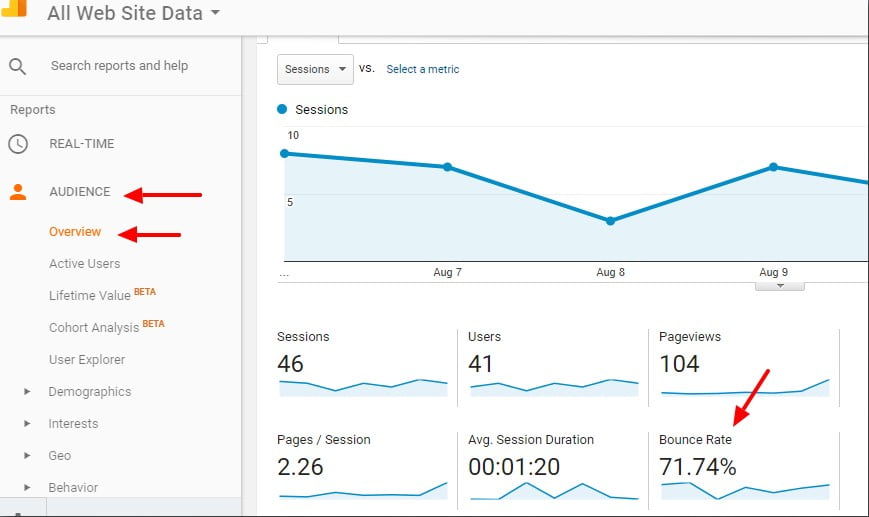The image size is (869, 517).
Task: Click the Aug 8 data point on chart
Action: coord(610,221)
